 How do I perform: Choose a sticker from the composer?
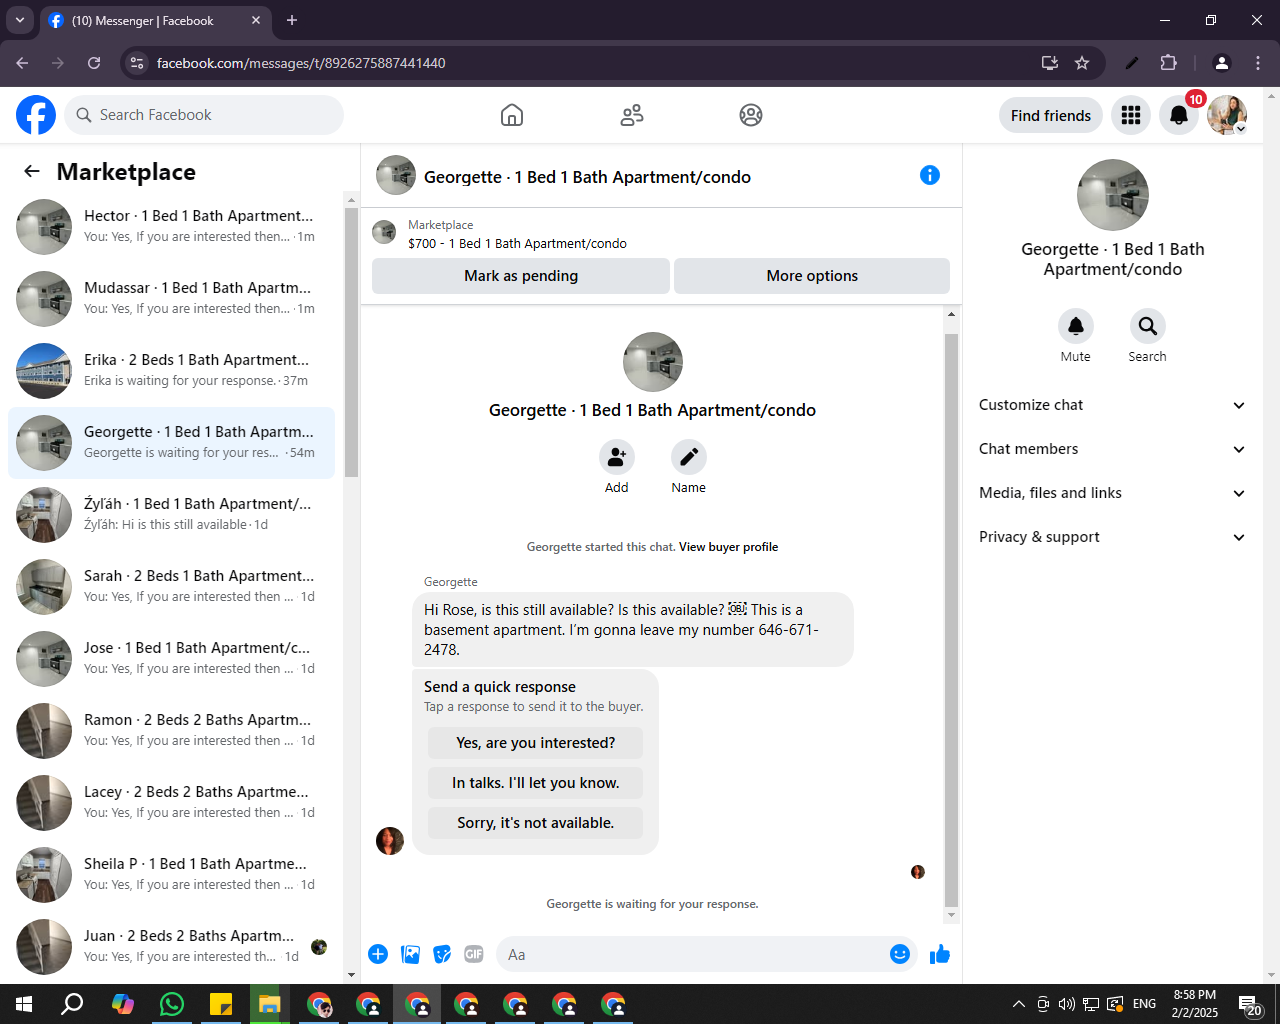click(442, 954)
